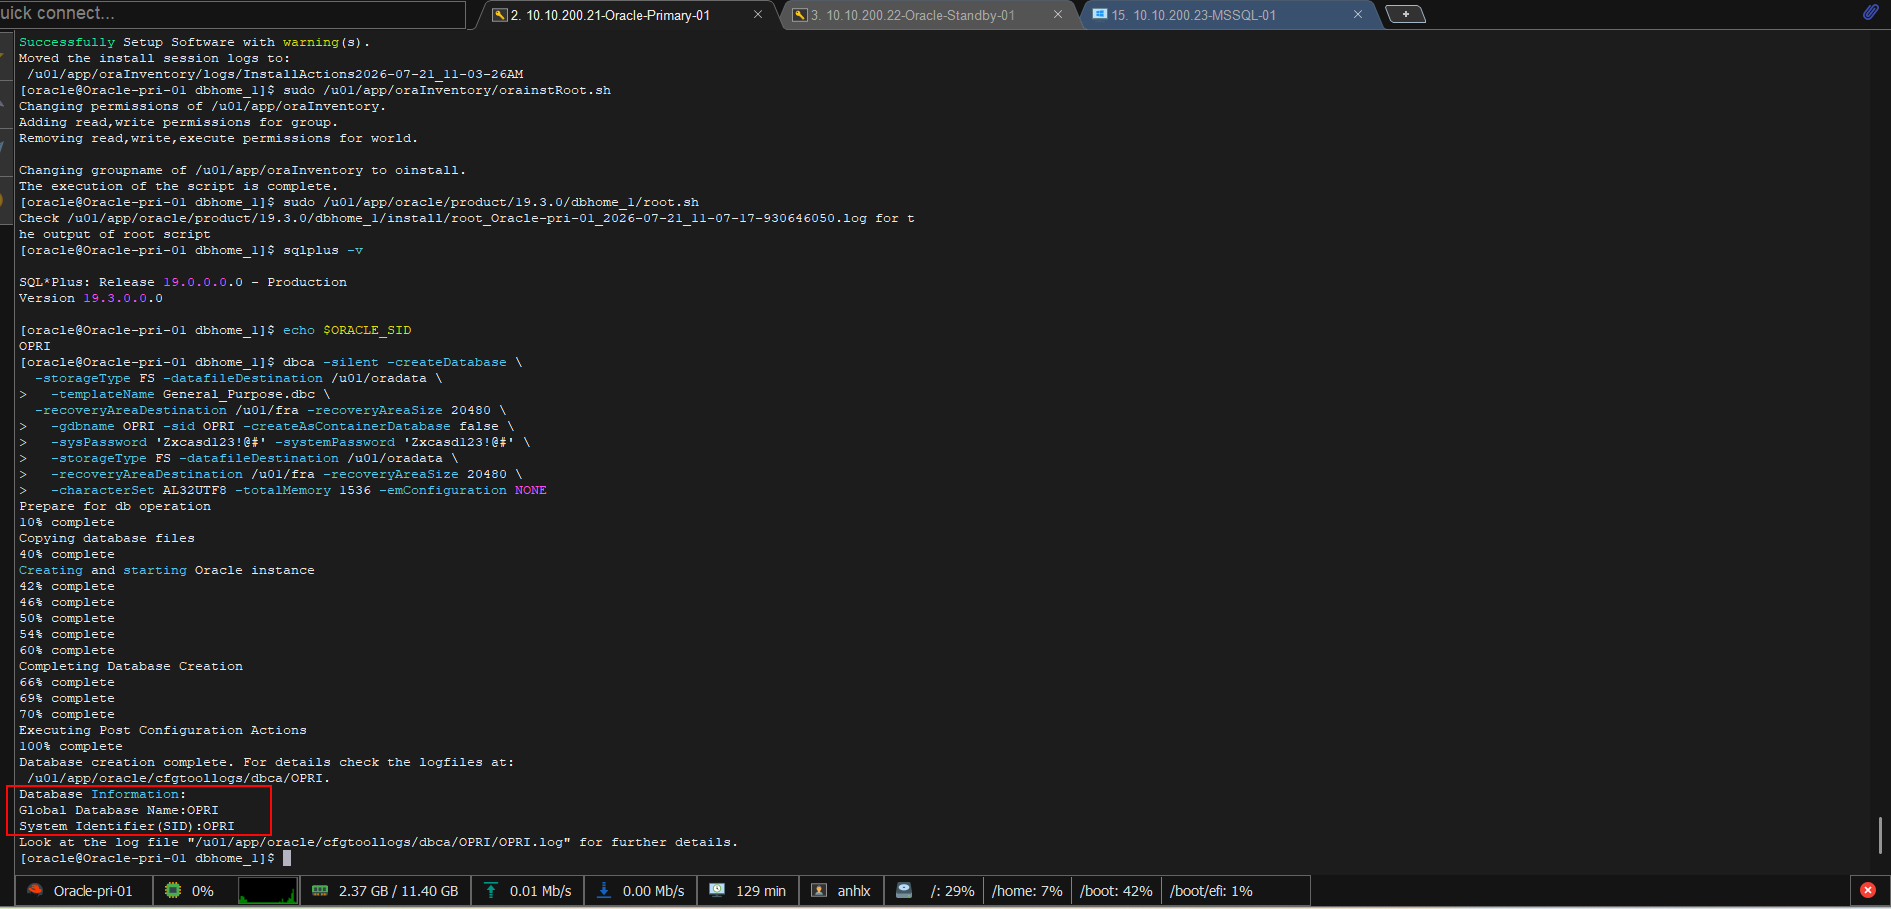Close the Oracle-Primary-01 session tab
1891x909 pixels.
(758, 15)
